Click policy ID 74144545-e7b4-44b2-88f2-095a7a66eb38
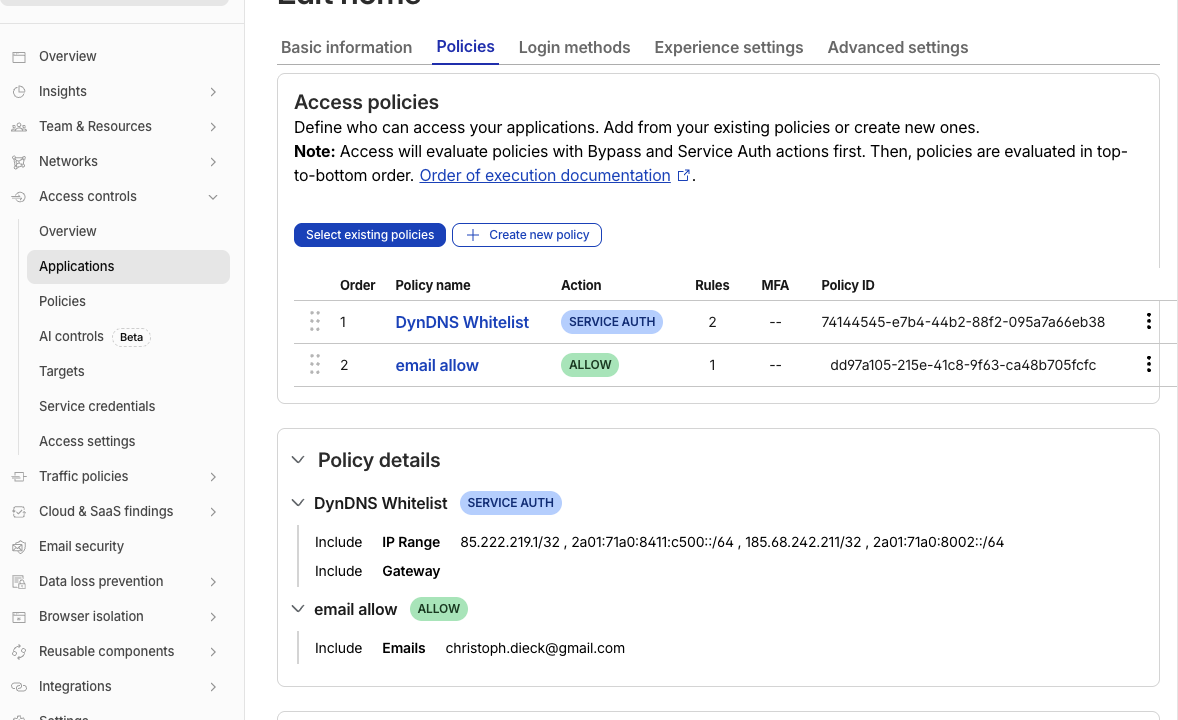Screen dimensions: 1178x720 click(x=963, y=322)
